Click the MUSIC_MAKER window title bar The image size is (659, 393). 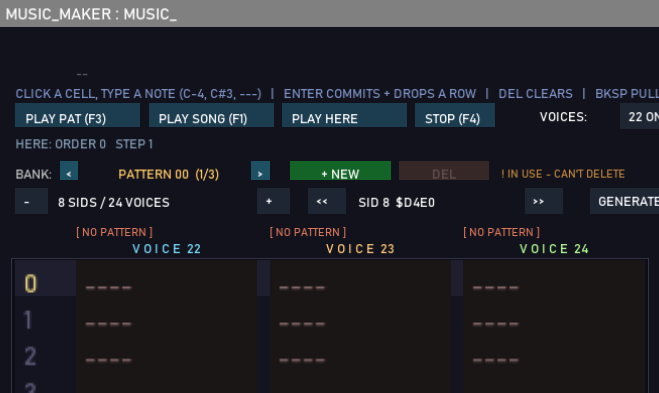pyautogui.click(x=330, y=13)
